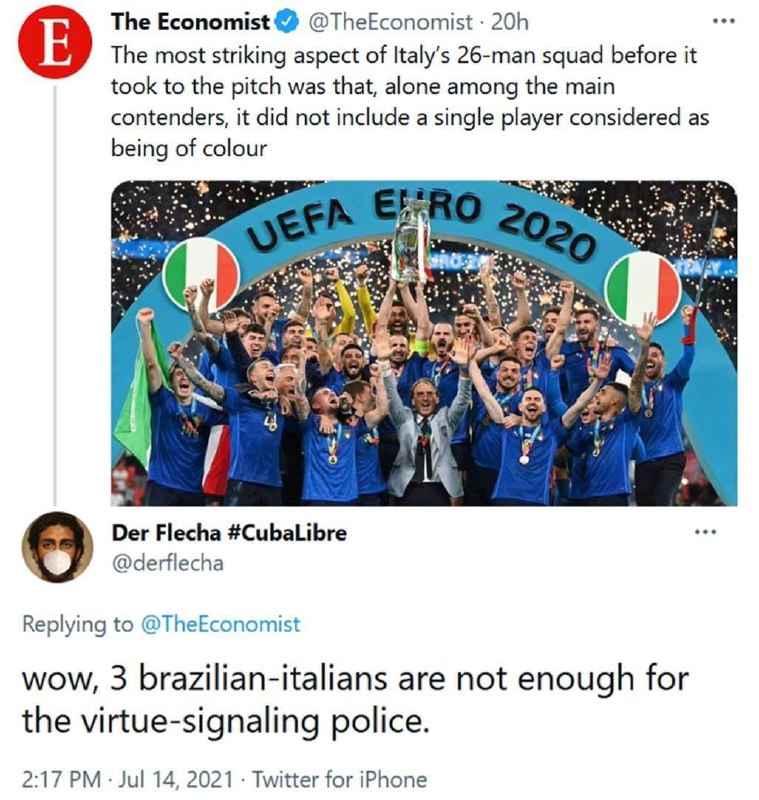Open the @derflecha handle
759x800 pixels.
tap(167, 563)
